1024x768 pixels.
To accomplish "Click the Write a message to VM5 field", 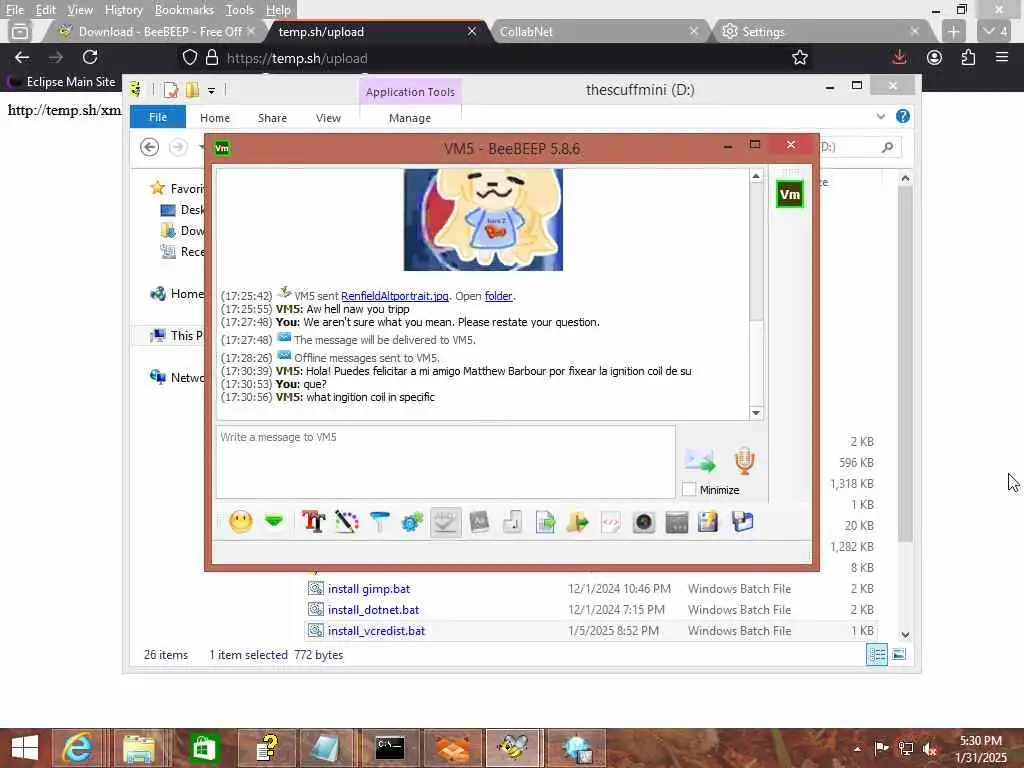I will tap(445, 462).
